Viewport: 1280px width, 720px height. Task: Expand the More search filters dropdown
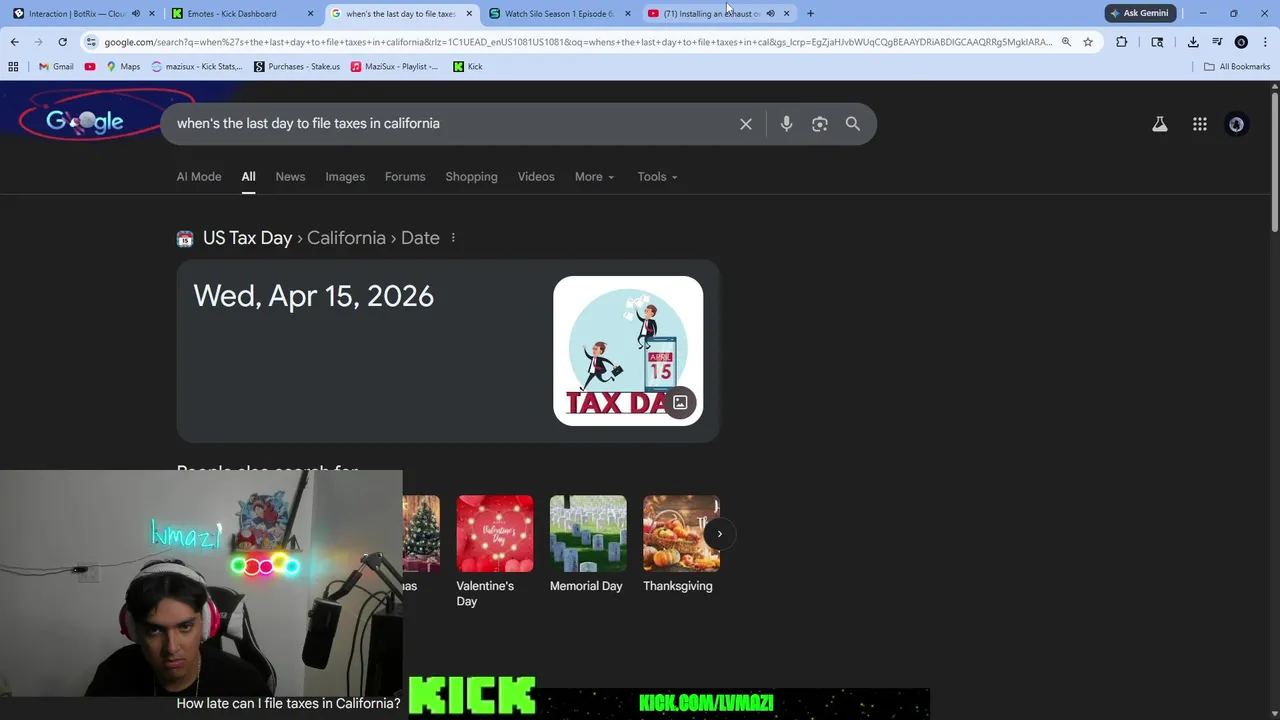594,177
